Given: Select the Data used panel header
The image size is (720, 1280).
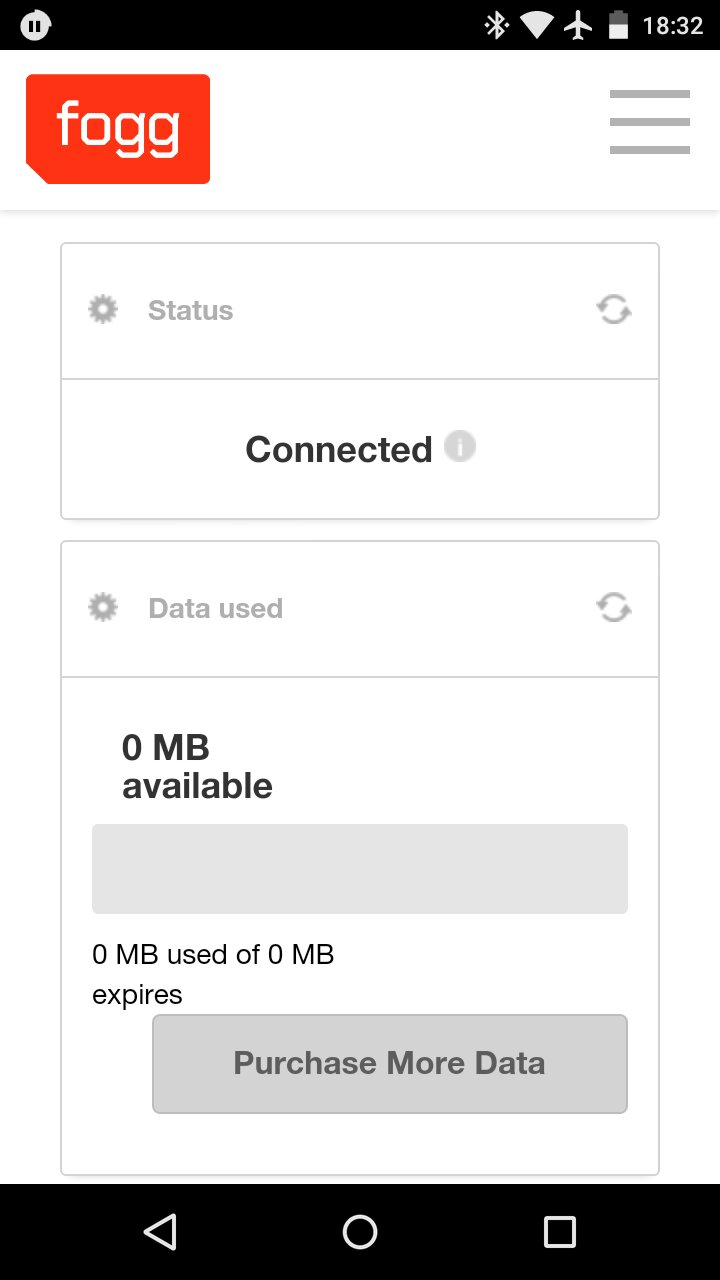Looking at the screenshot, I should [x=360, y=609].
